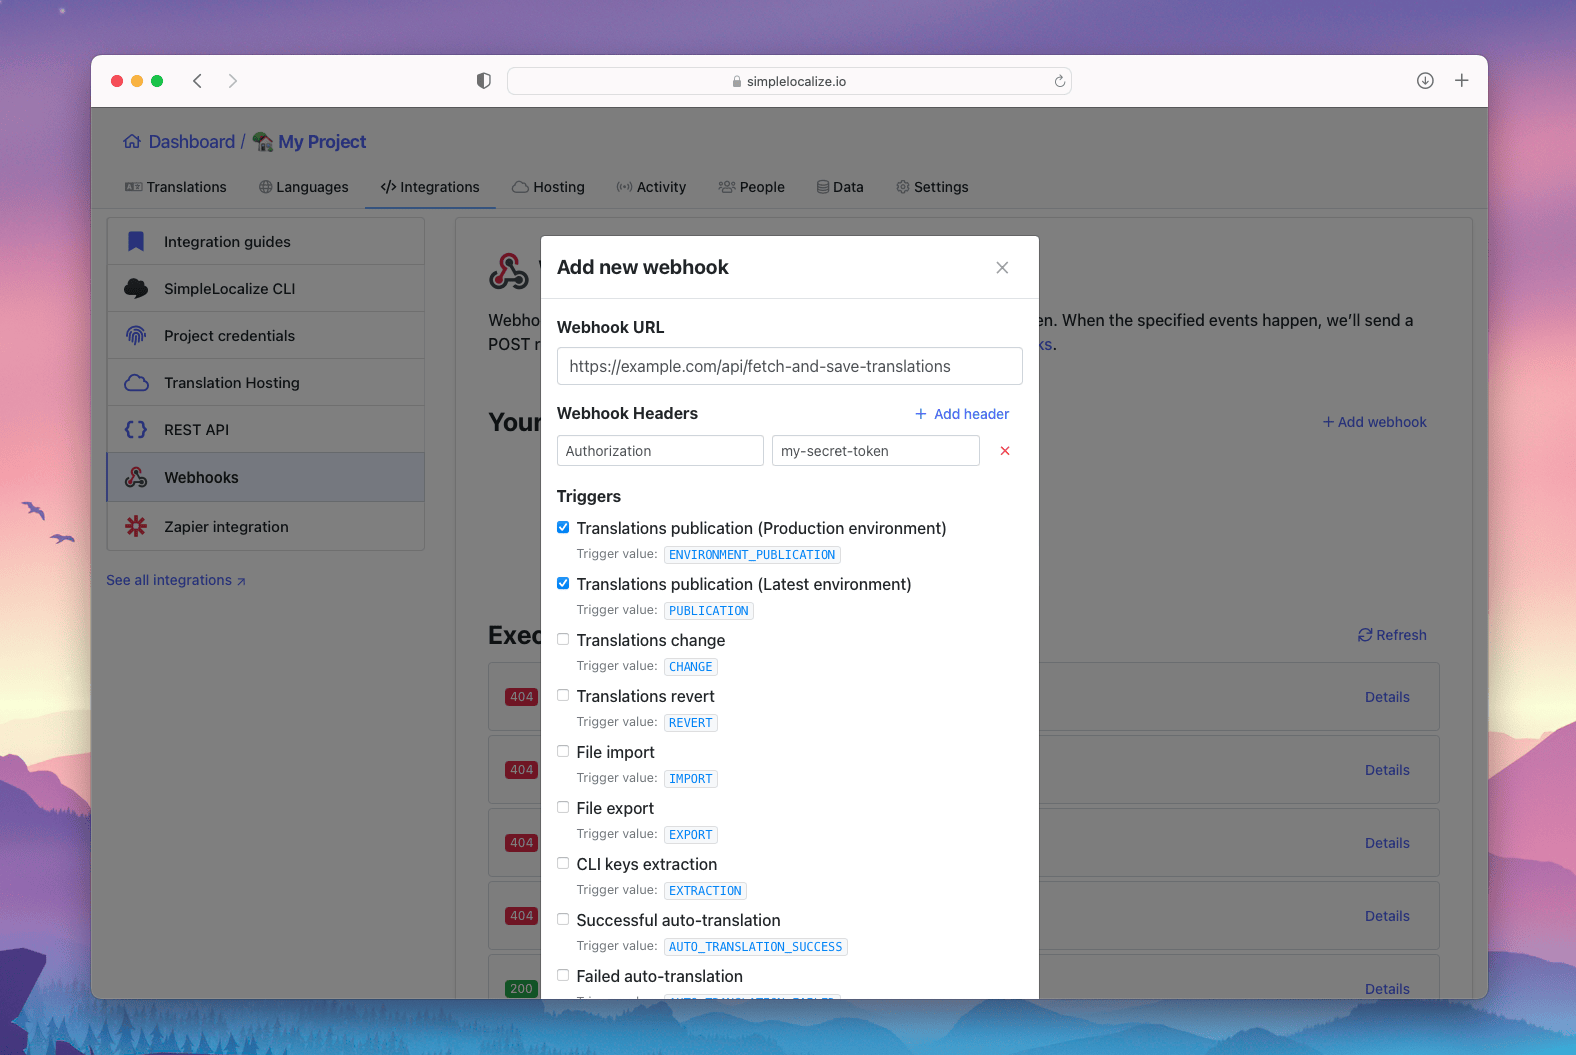
Task: Select the IMPORT trigger value tag
Action: [x=691, y=779]
